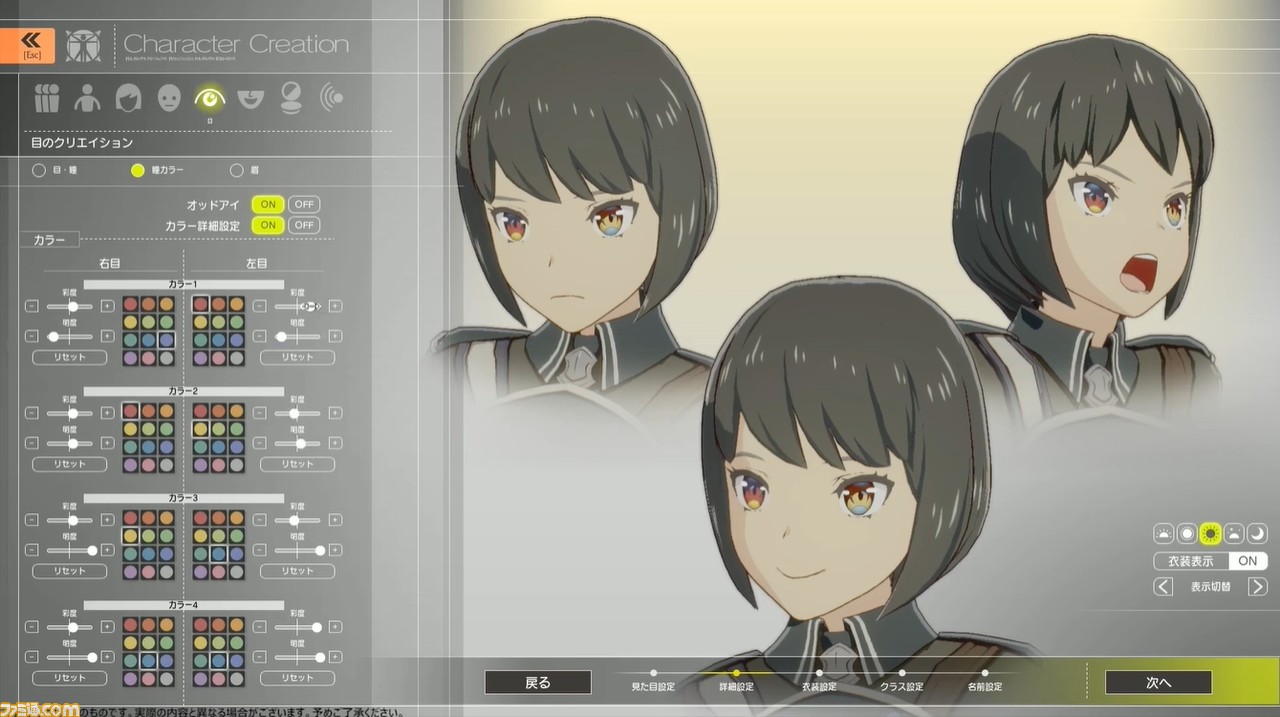The image size is (1280, 717).
Task: Click the right arrow beside 表示切替
Action: [1258, 587]
